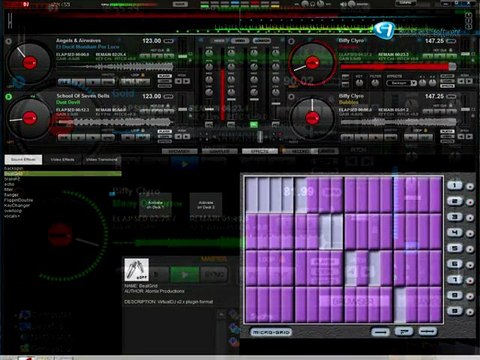Open the Browser panel tab
480x360 pixels.
point(180,151)
